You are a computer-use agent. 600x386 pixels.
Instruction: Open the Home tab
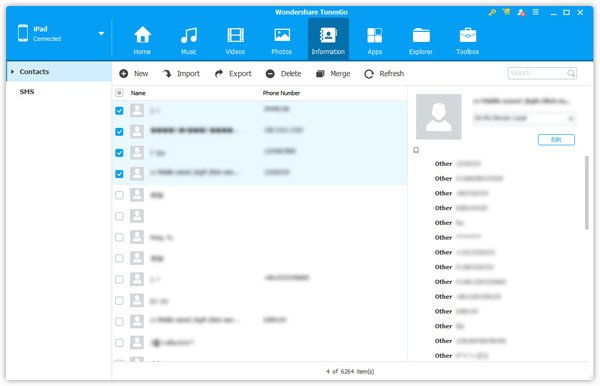point(142,40)
